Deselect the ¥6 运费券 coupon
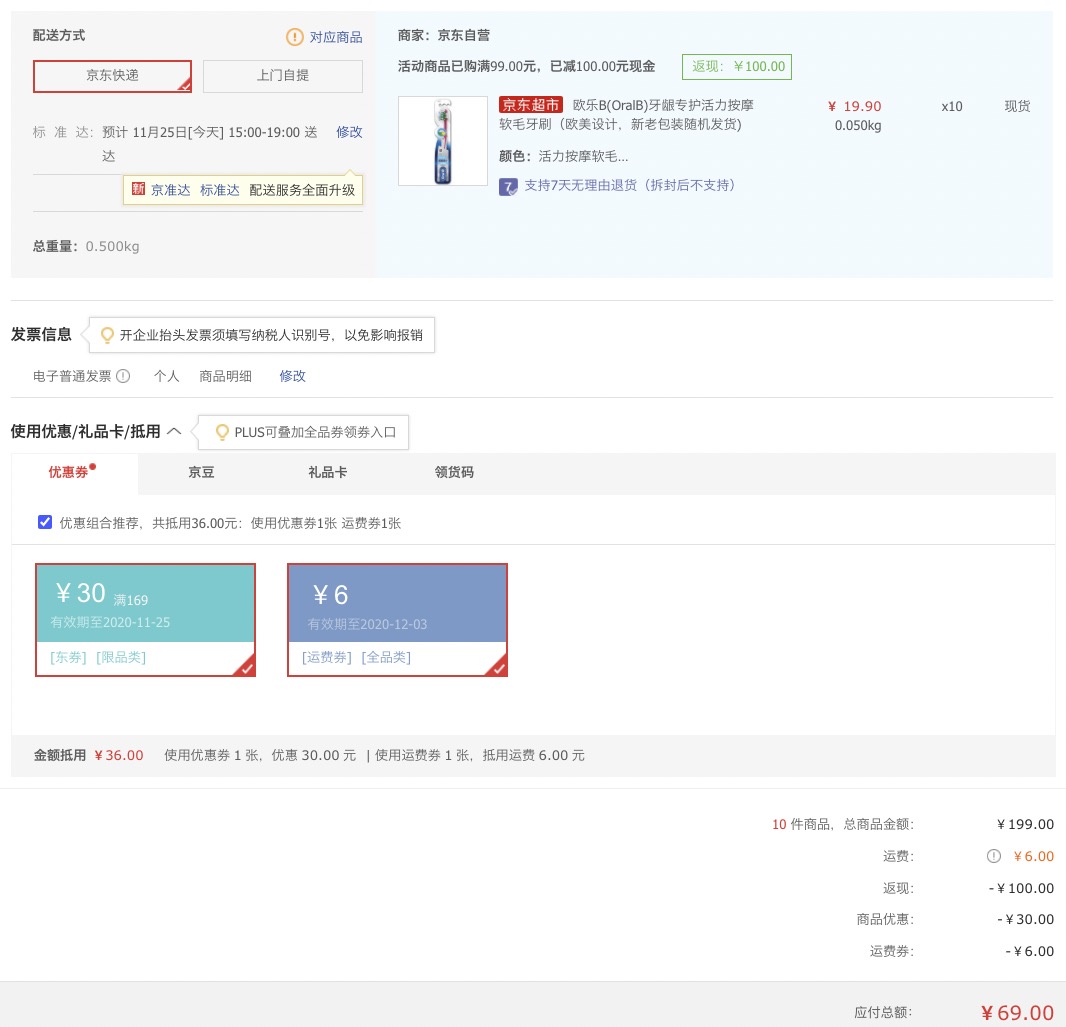1066x1027 pixels. click(x=398, y=620)
